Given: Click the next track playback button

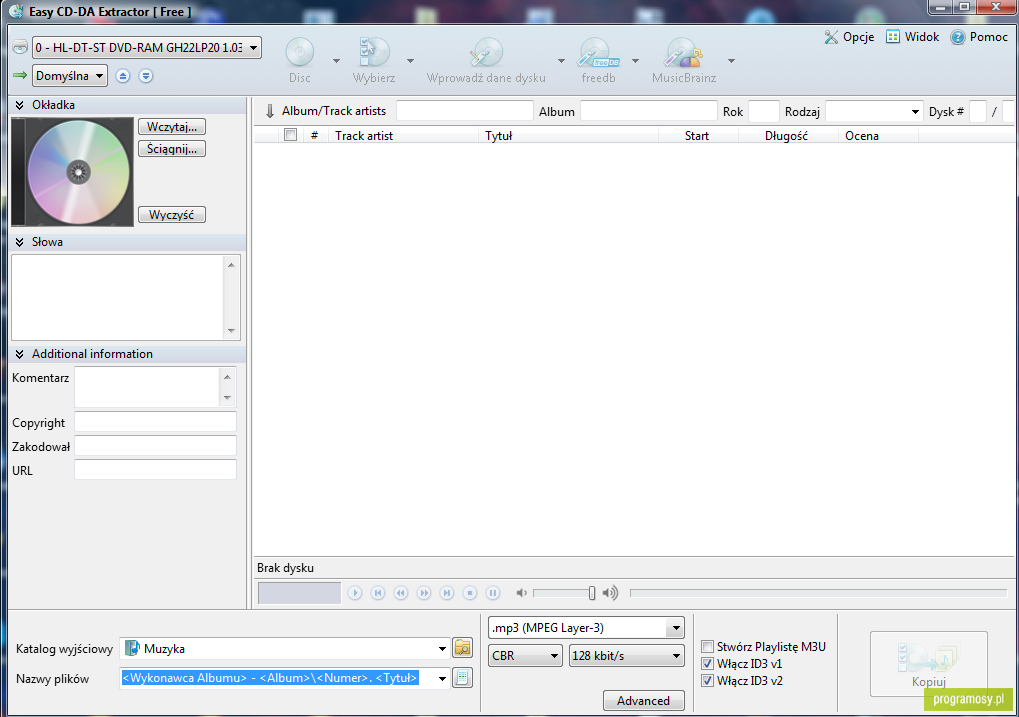Looking at the screenshot, I should click(x=446, y=593).
